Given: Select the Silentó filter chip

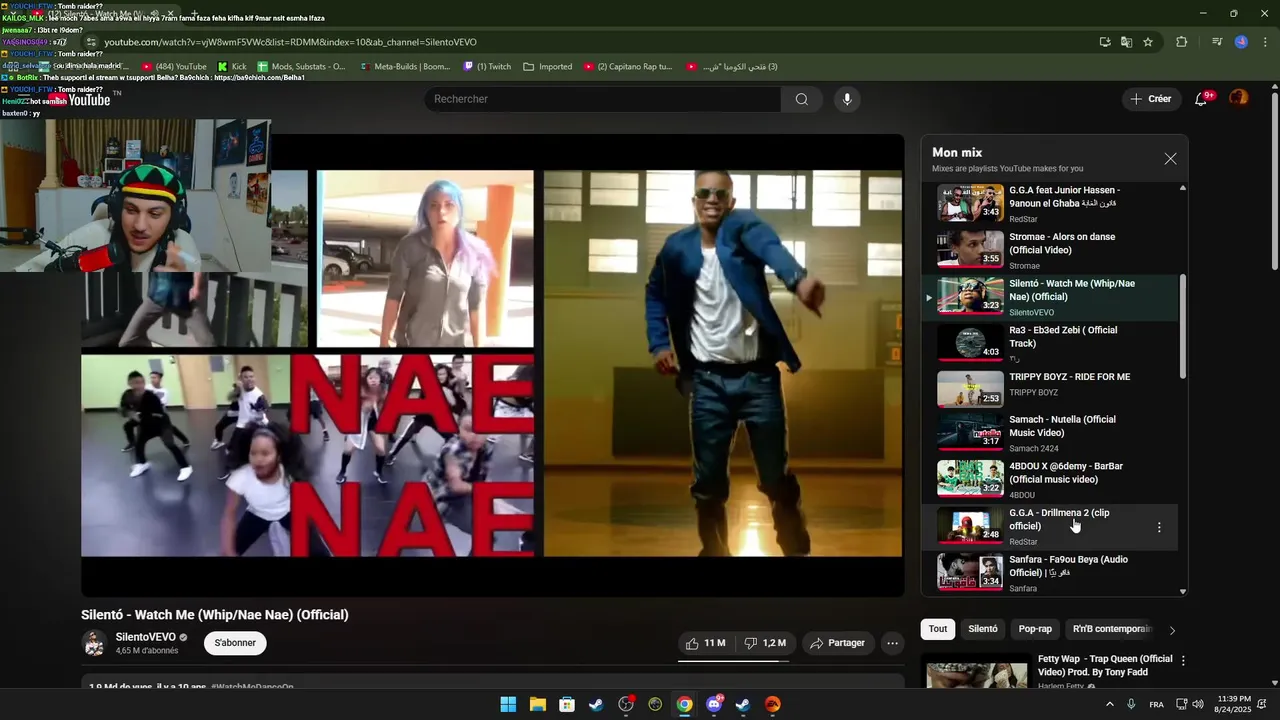Looking at the screenshot, I should [x=983, y=629].
